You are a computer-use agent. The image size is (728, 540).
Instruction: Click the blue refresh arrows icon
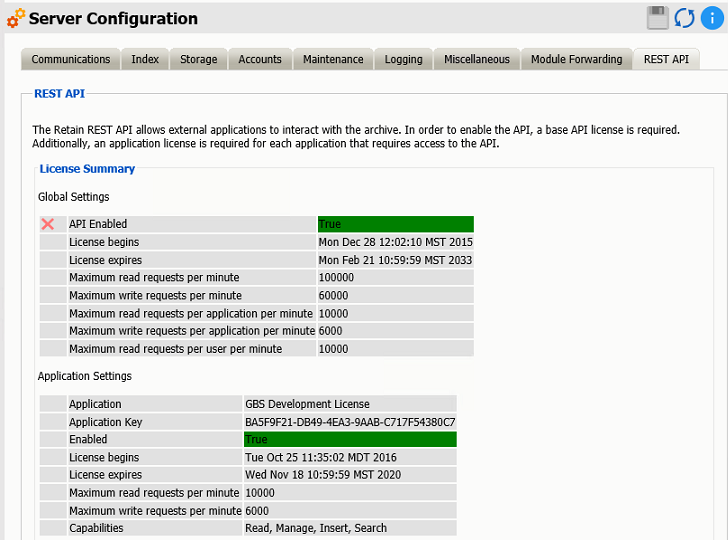click(x=684, y=17)
